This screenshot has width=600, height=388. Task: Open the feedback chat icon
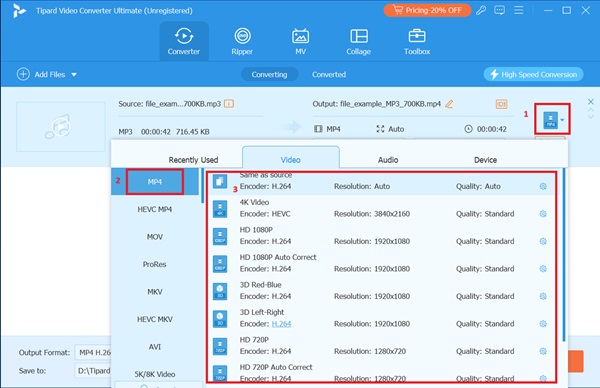tap(499, 10)
